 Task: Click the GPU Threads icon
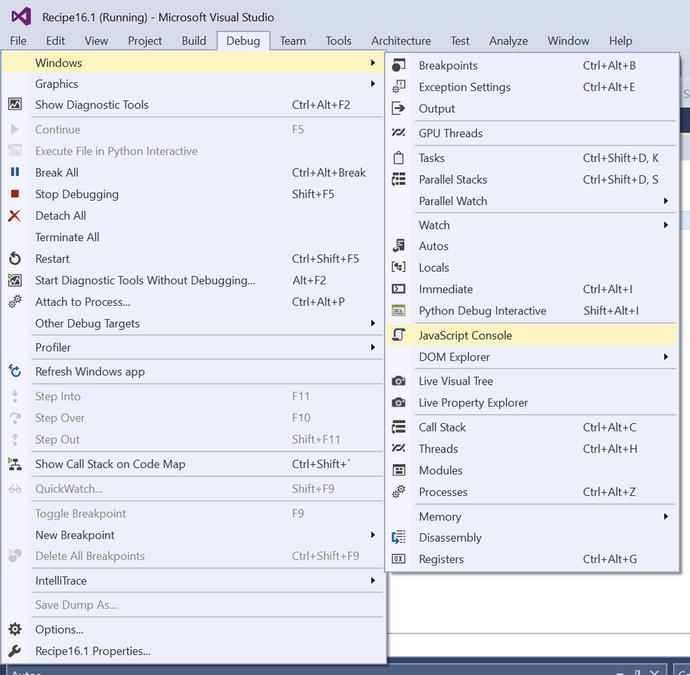[x=399, y=132]
